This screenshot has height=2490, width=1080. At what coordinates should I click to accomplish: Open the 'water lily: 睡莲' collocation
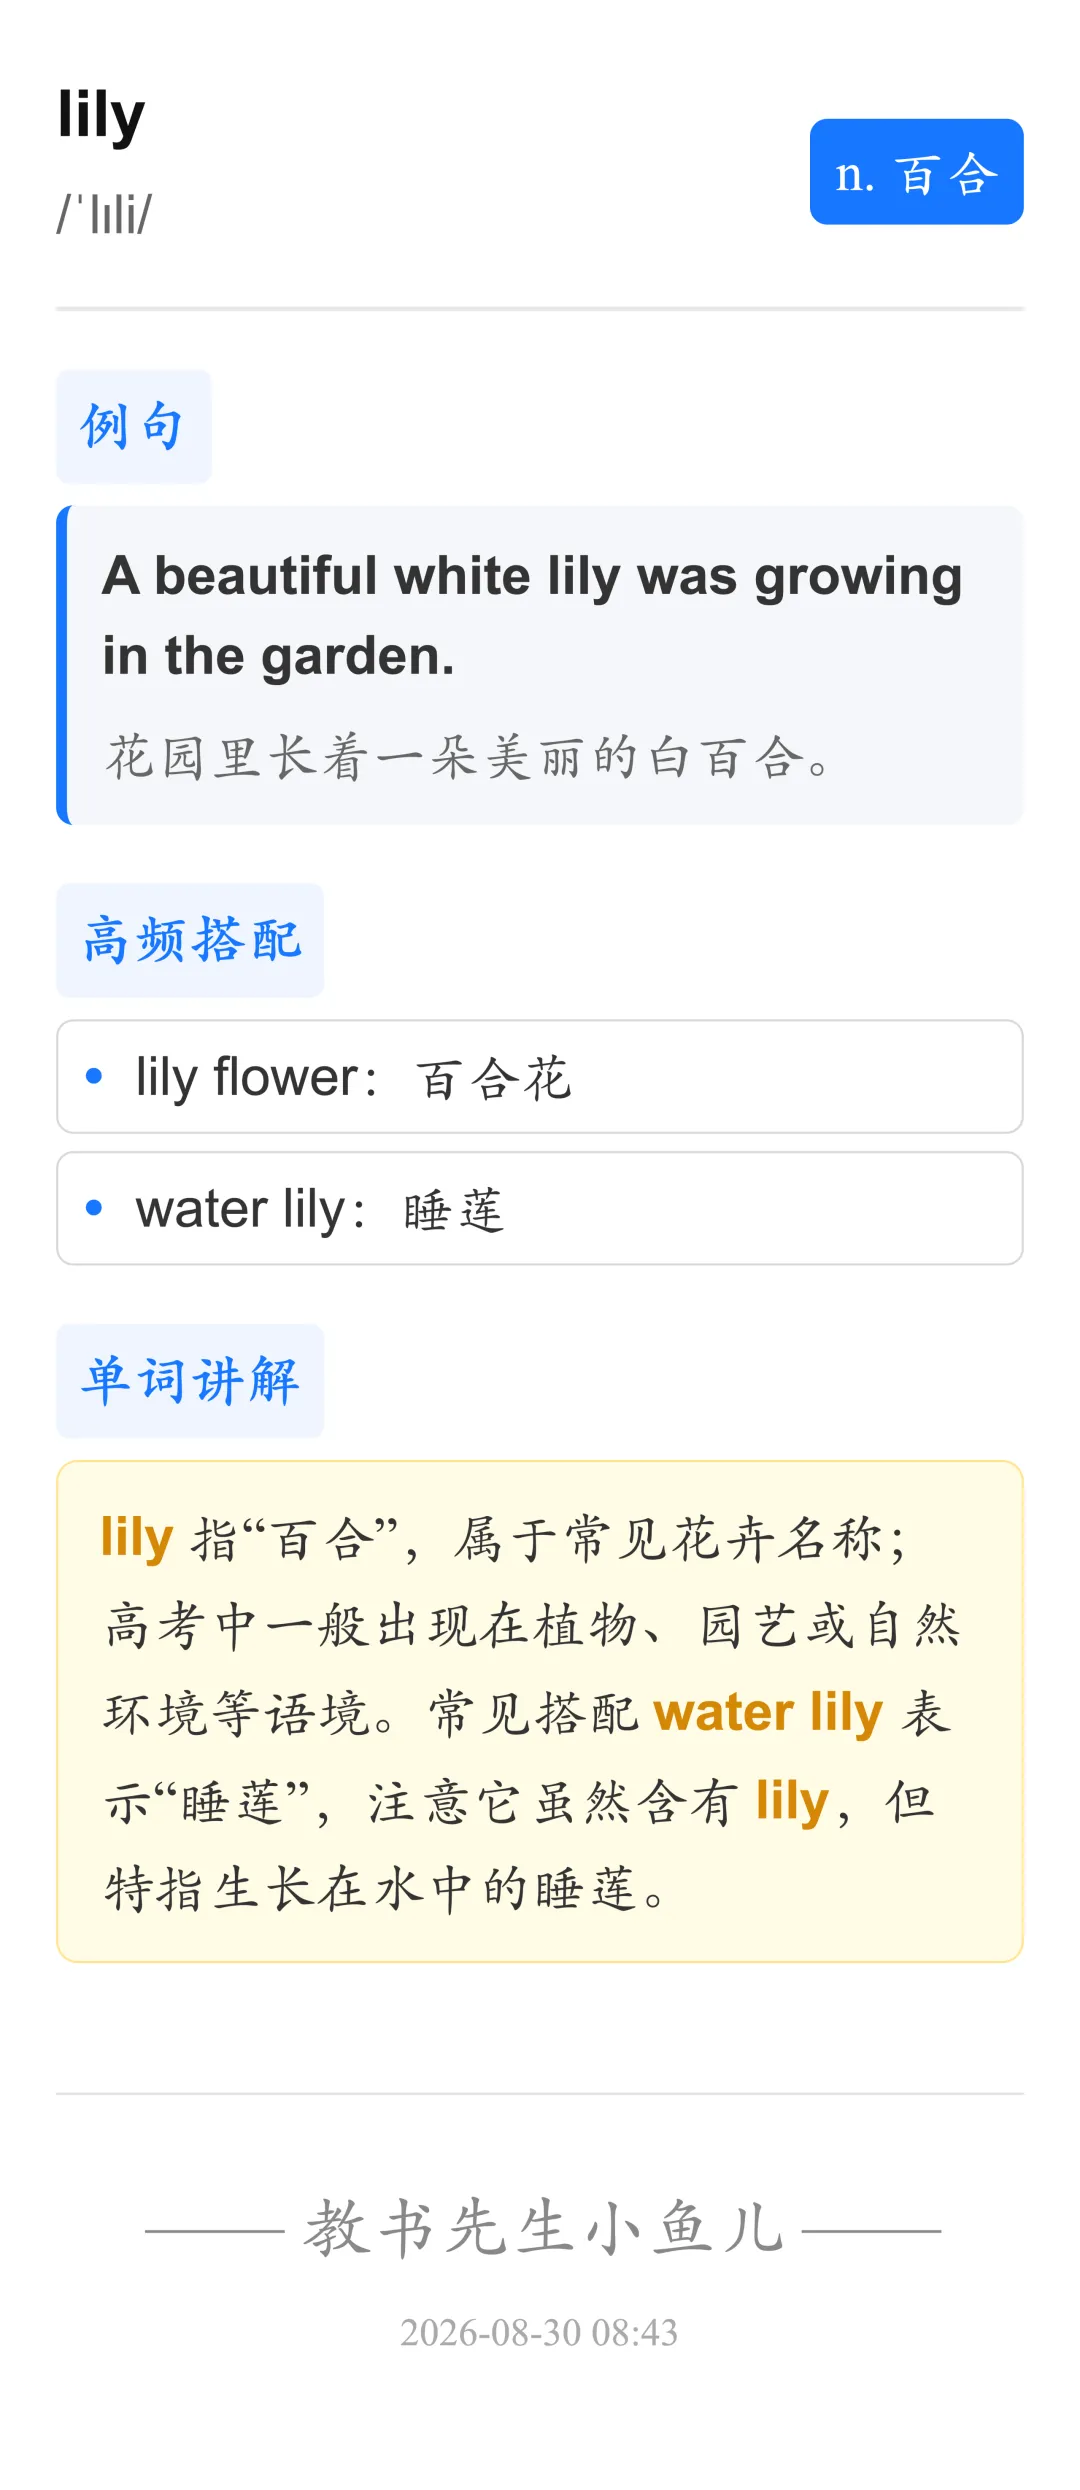tap(540, 1208)
